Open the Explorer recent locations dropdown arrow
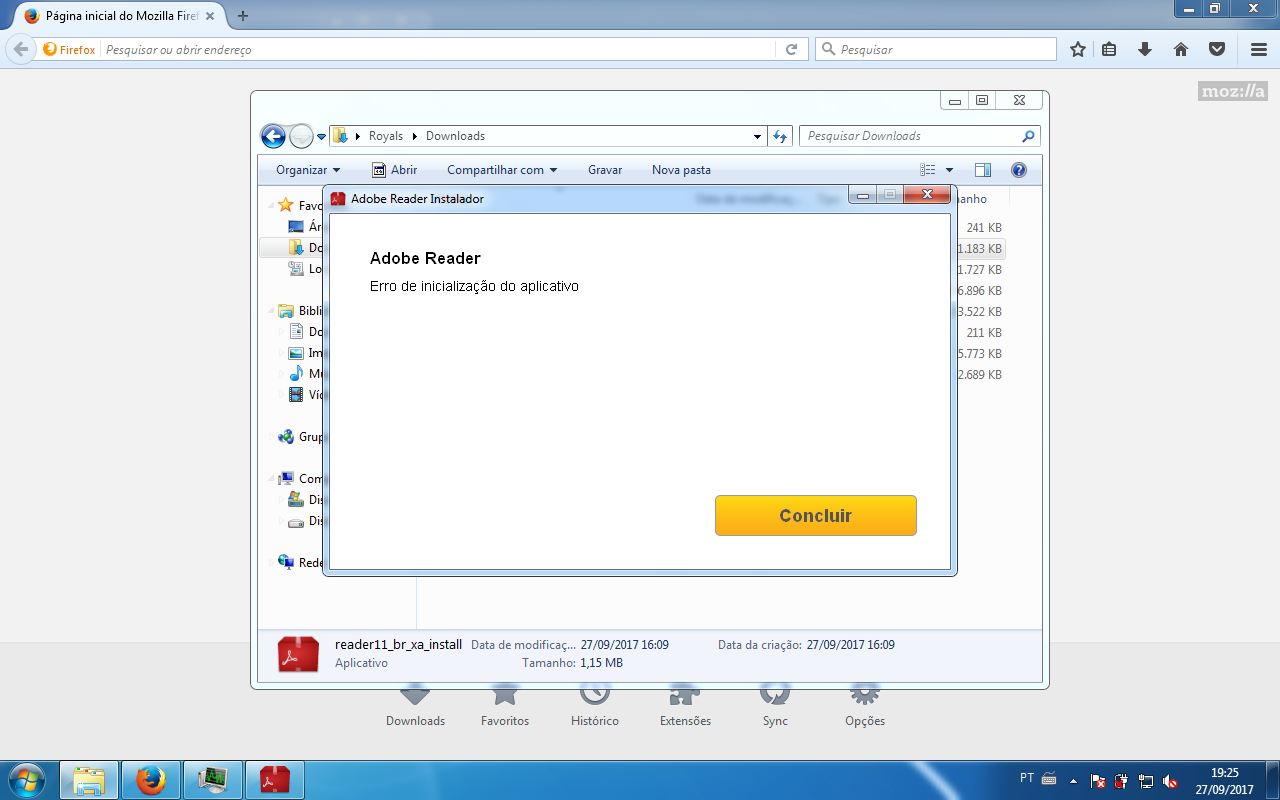Viewport: 1280px width, 800px height. 322,137
